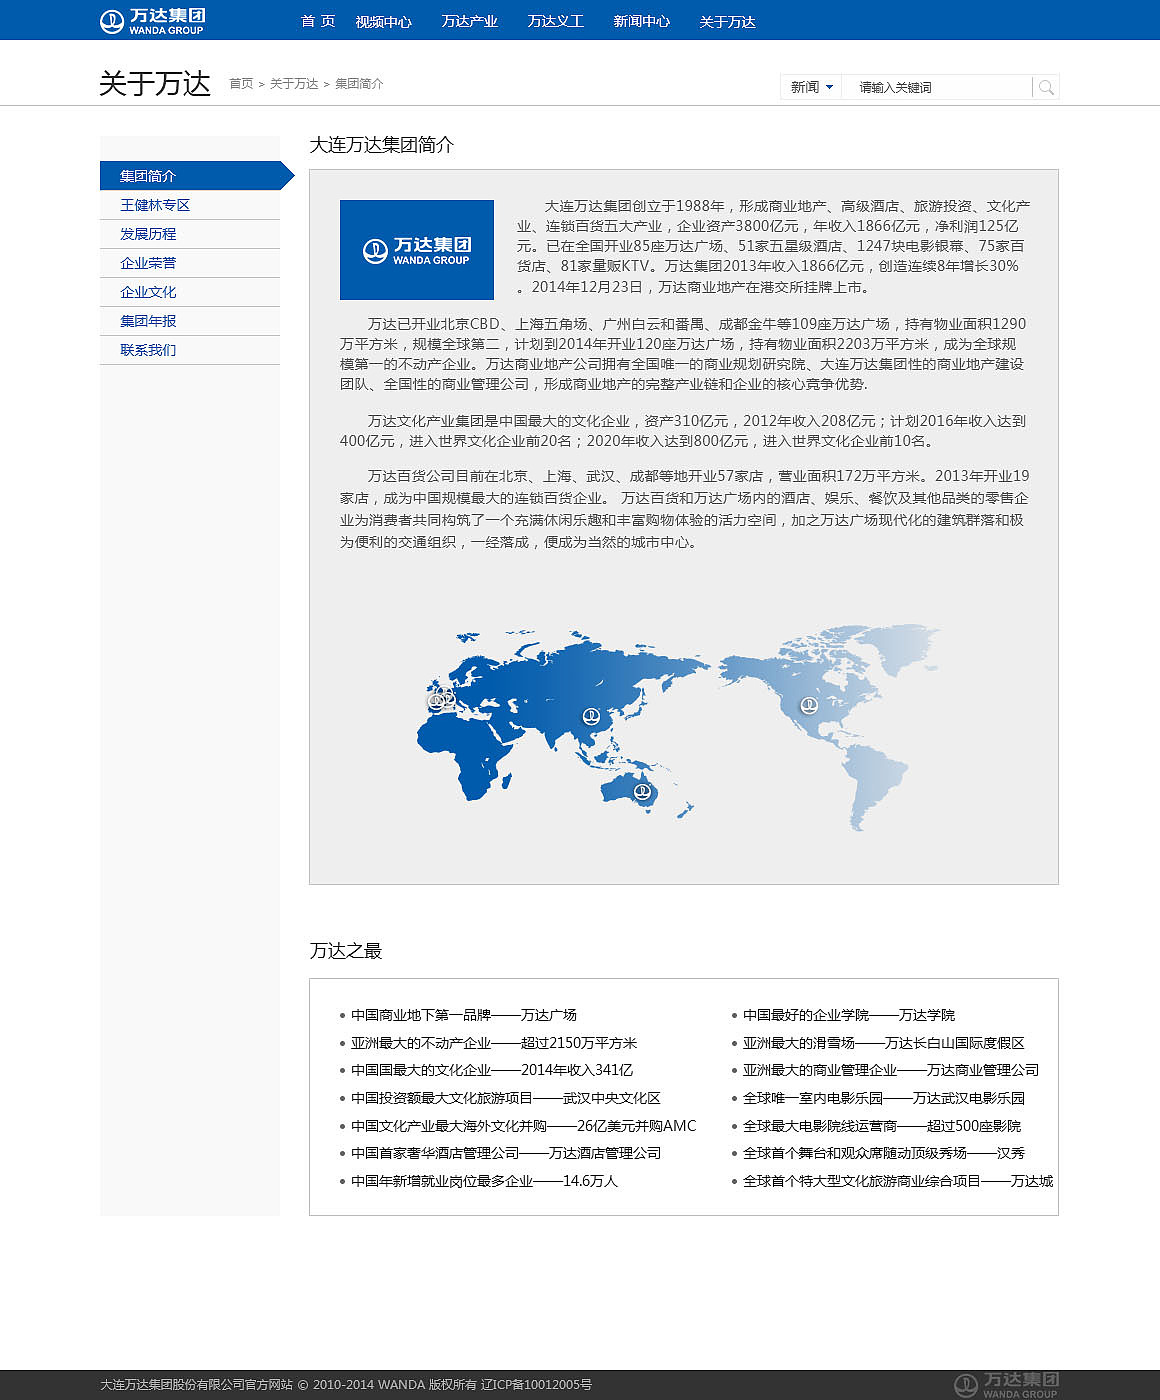The height and width of the screenshot is (1400, 1160).
Task: Click the 集团简介 breadcrumb item
Action: coord(359,84)
